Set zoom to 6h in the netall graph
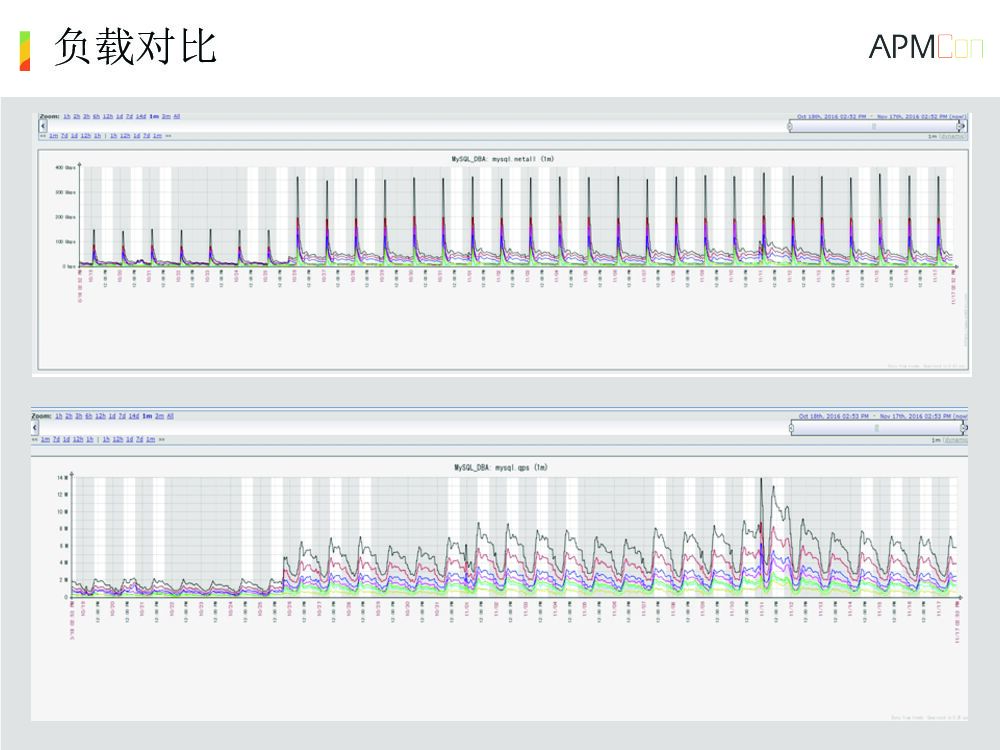Viewport: 1000px width, 750px height. [x=96, y=117]
